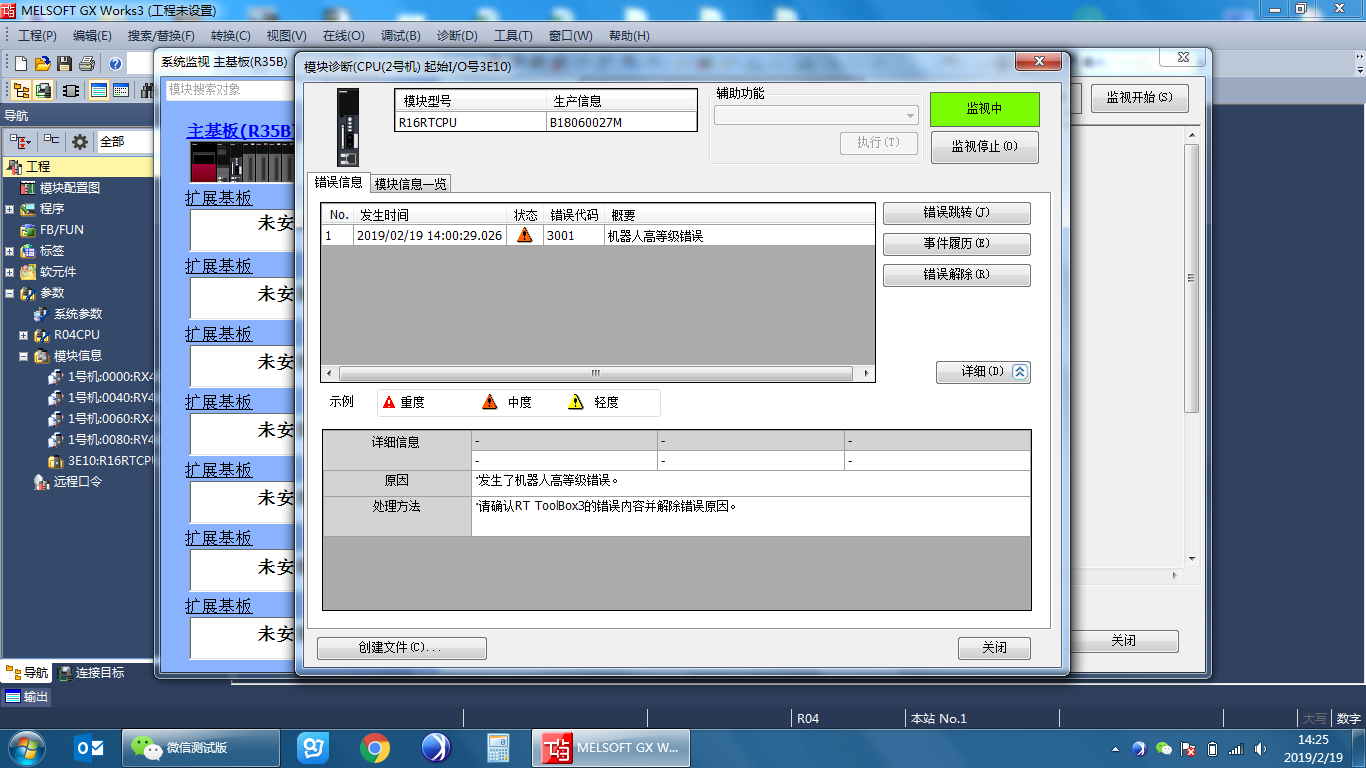1366x768 pixels.
Task: Open the 诊断(D) menu
Action: (457, 36)
